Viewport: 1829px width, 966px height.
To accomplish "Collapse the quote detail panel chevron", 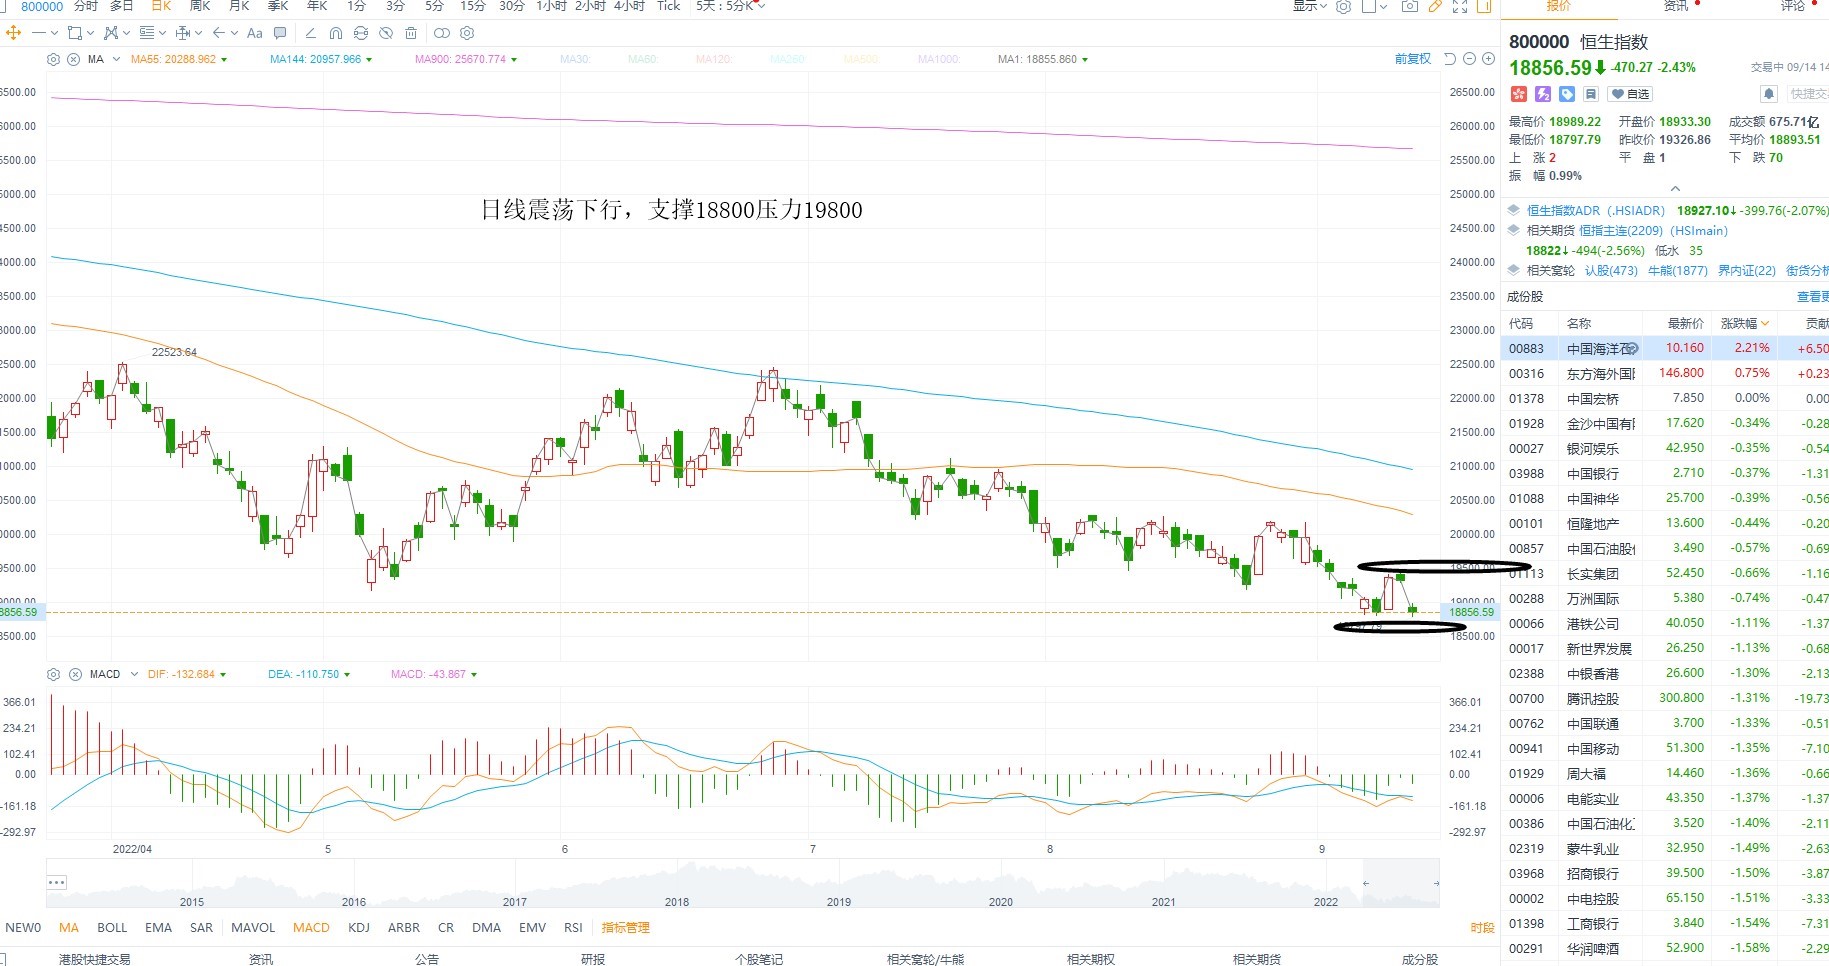I will click(1675, 189).
